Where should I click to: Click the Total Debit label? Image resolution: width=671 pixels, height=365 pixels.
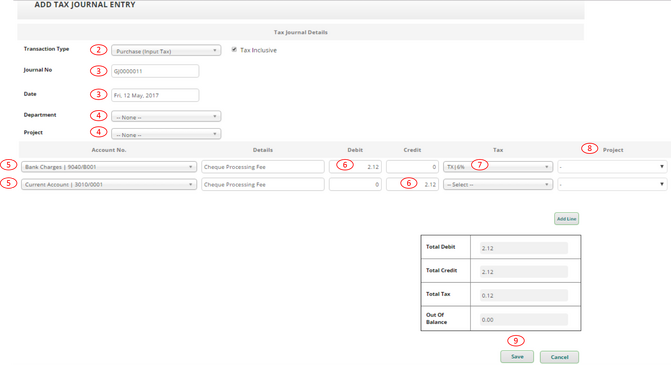tap(440, 247)
